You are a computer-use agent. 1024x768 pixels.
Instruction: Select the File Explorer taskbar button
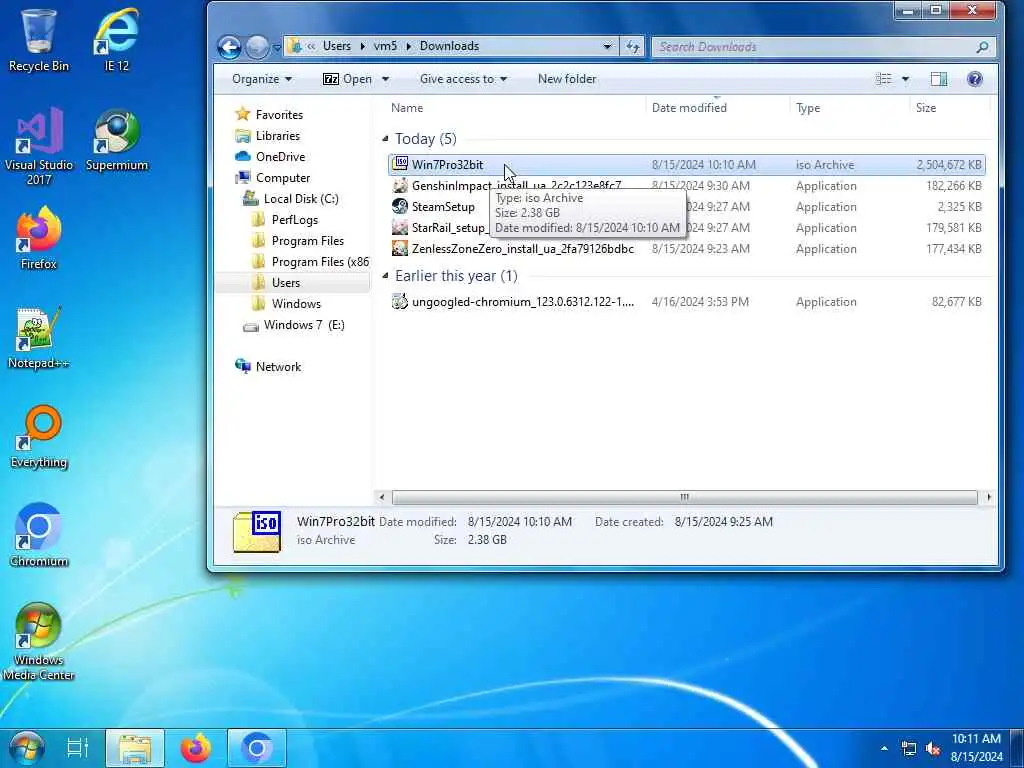tap(135, 748)
